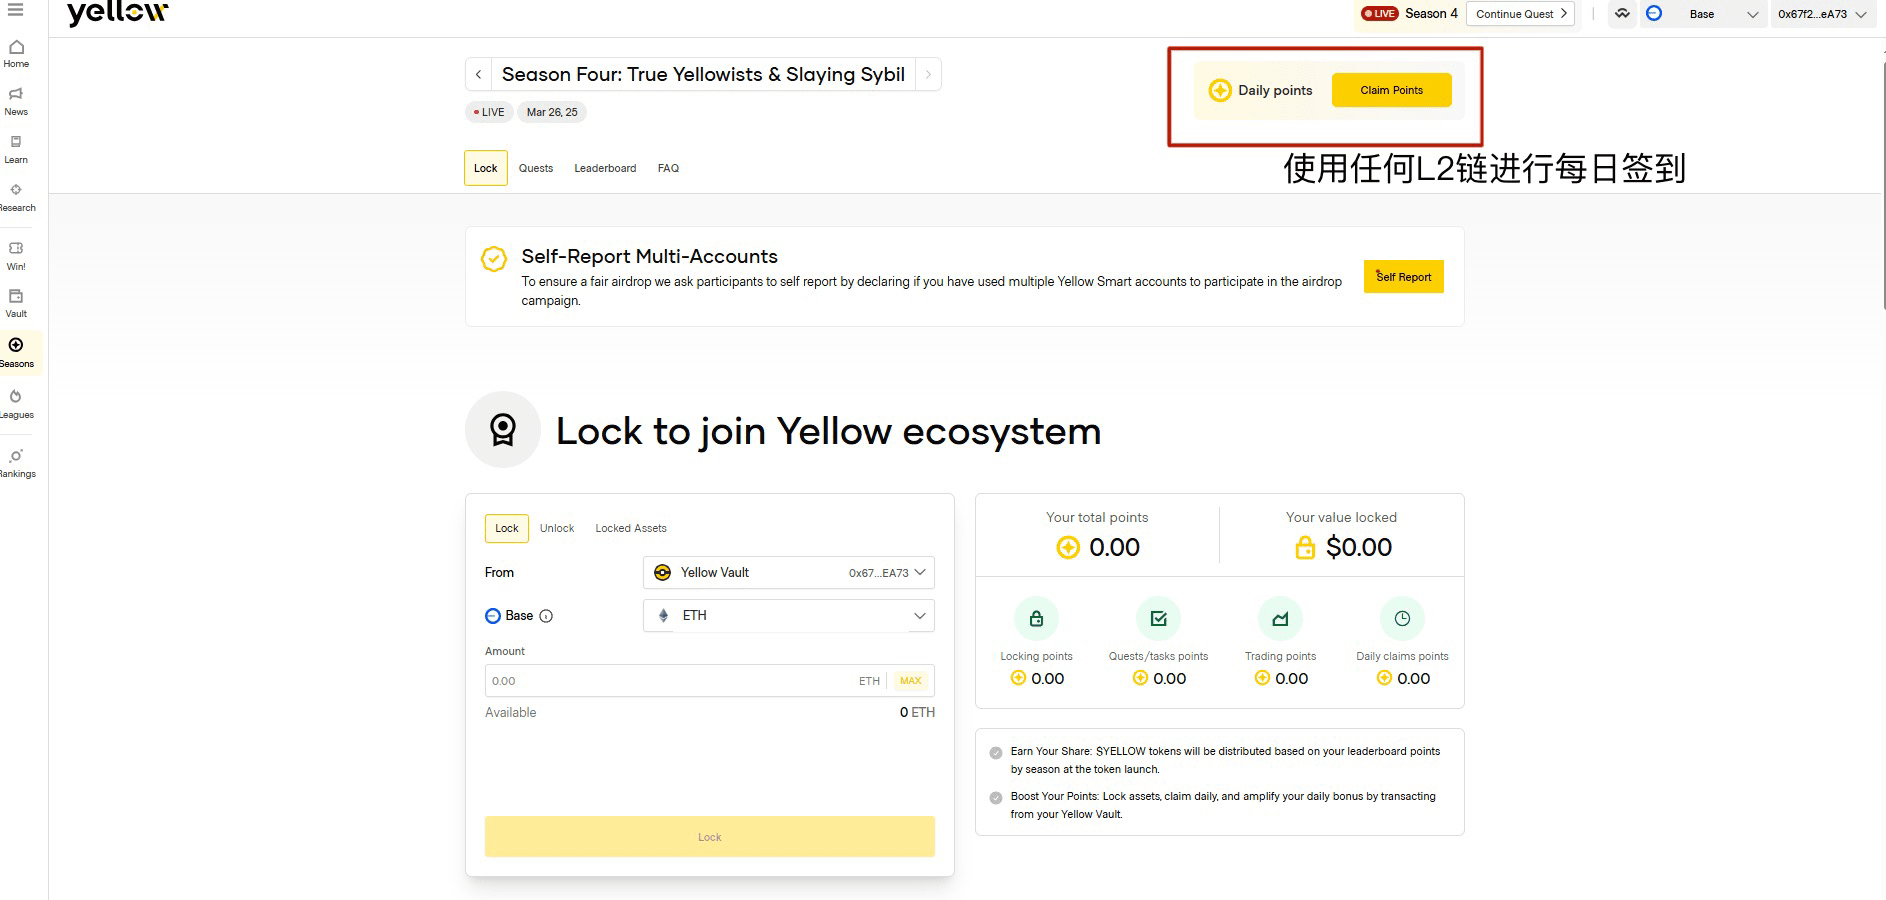Go to next season arrow
1886x900 pixels.
928,75
